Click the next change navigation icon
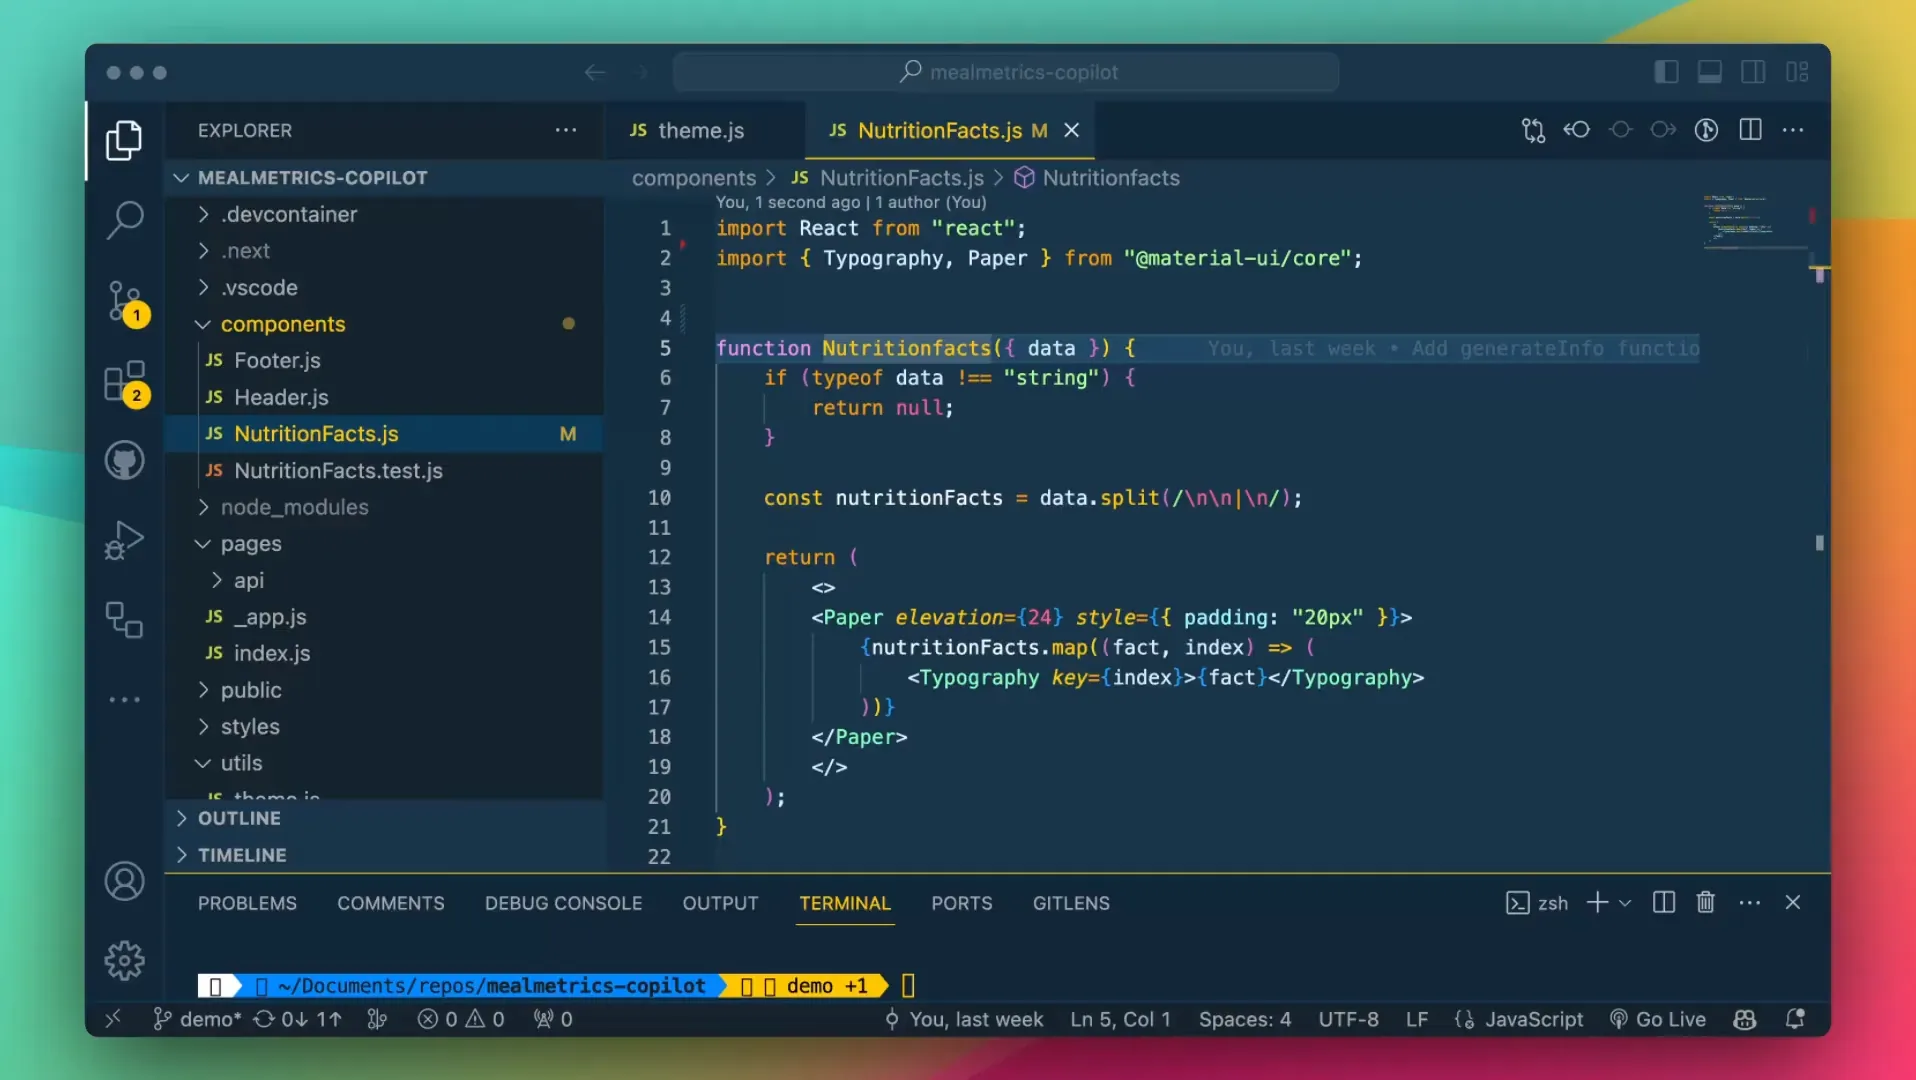The image size is (1916, 1080). pyautogui.click(x=1663, y=130)
